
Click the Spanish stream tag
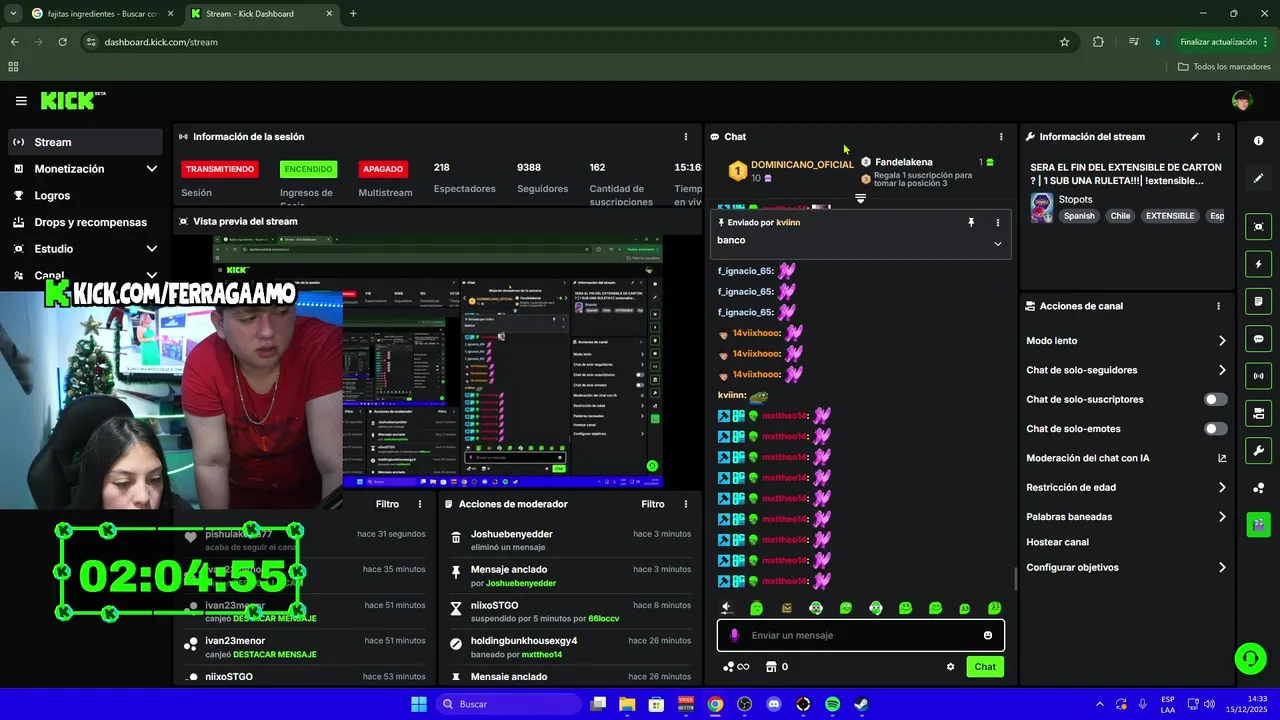coord(1079,216)
